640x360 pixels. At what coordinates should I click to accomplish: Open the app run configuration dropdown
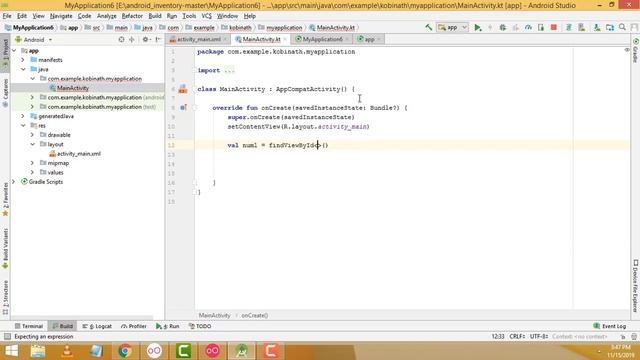452,27
